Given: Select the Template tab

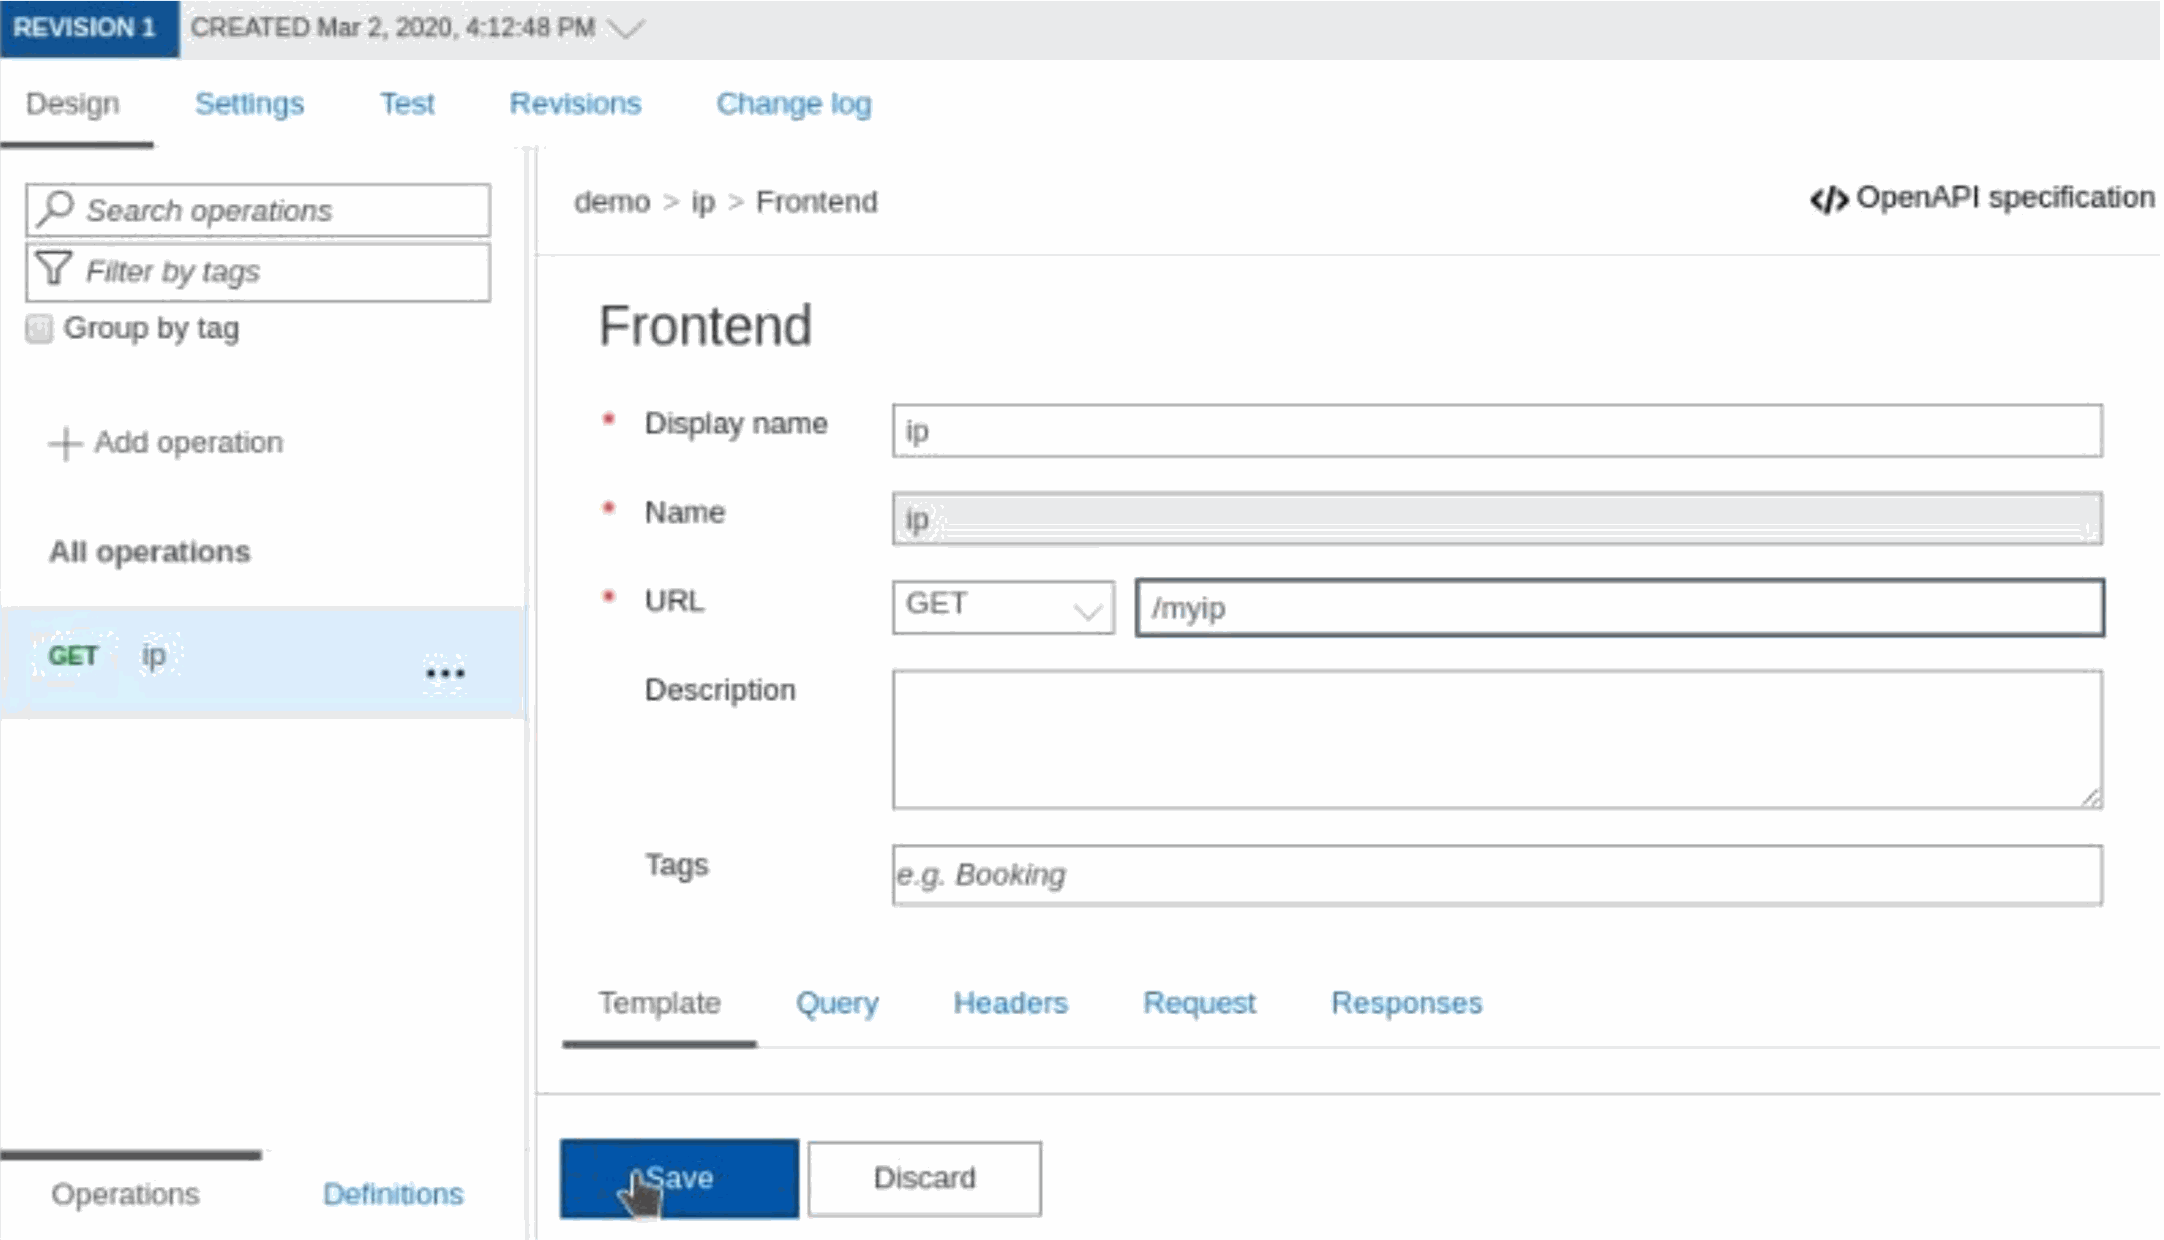Looking at the screenshot, I should pos(659,1003).
